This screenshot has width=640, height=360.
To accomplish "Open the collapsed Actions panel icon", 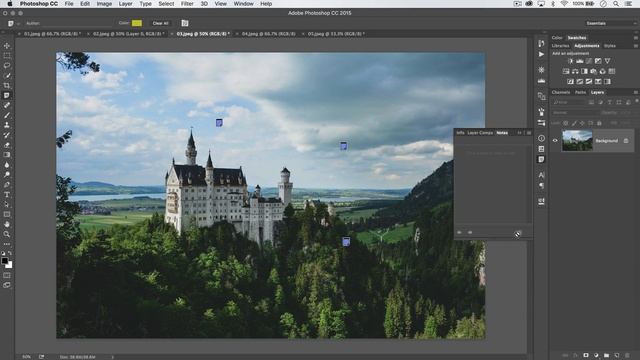I will click(x=541, y=54).
